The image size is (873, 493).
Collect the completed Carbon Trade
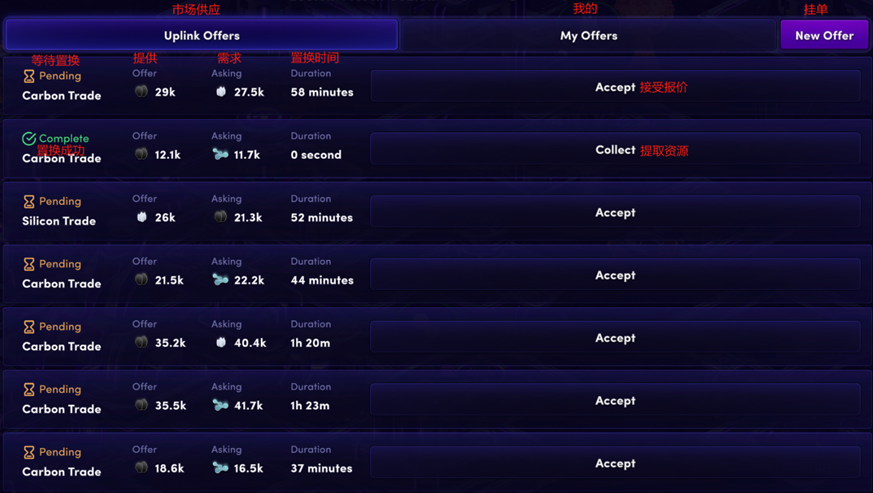click(x=615, y=150)
